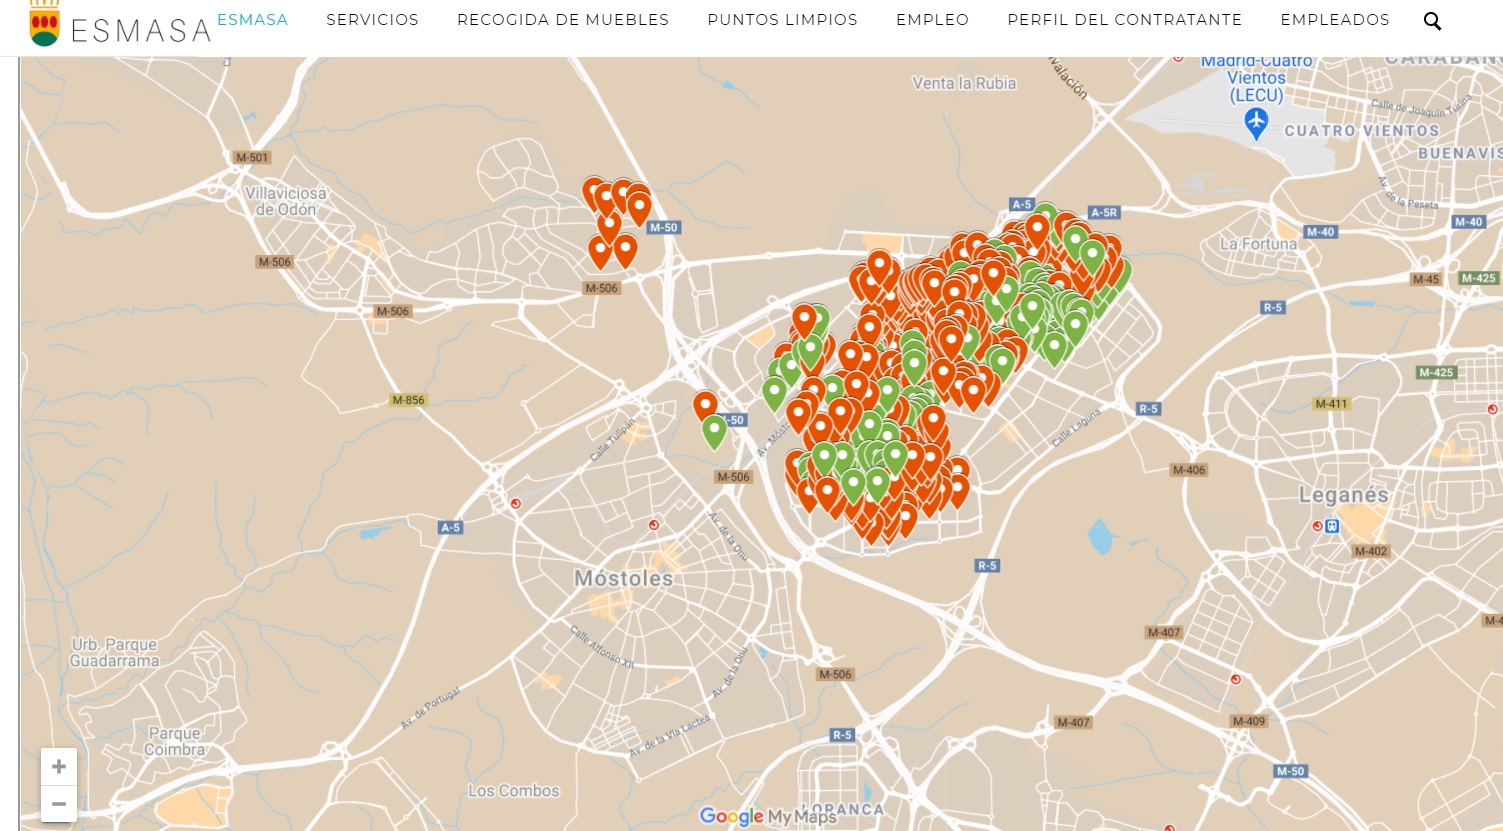The width and height of the screenshot is (1503, 831).
Task: Click the Cuatro Vientos airport icon
Action: (1256, 123)
